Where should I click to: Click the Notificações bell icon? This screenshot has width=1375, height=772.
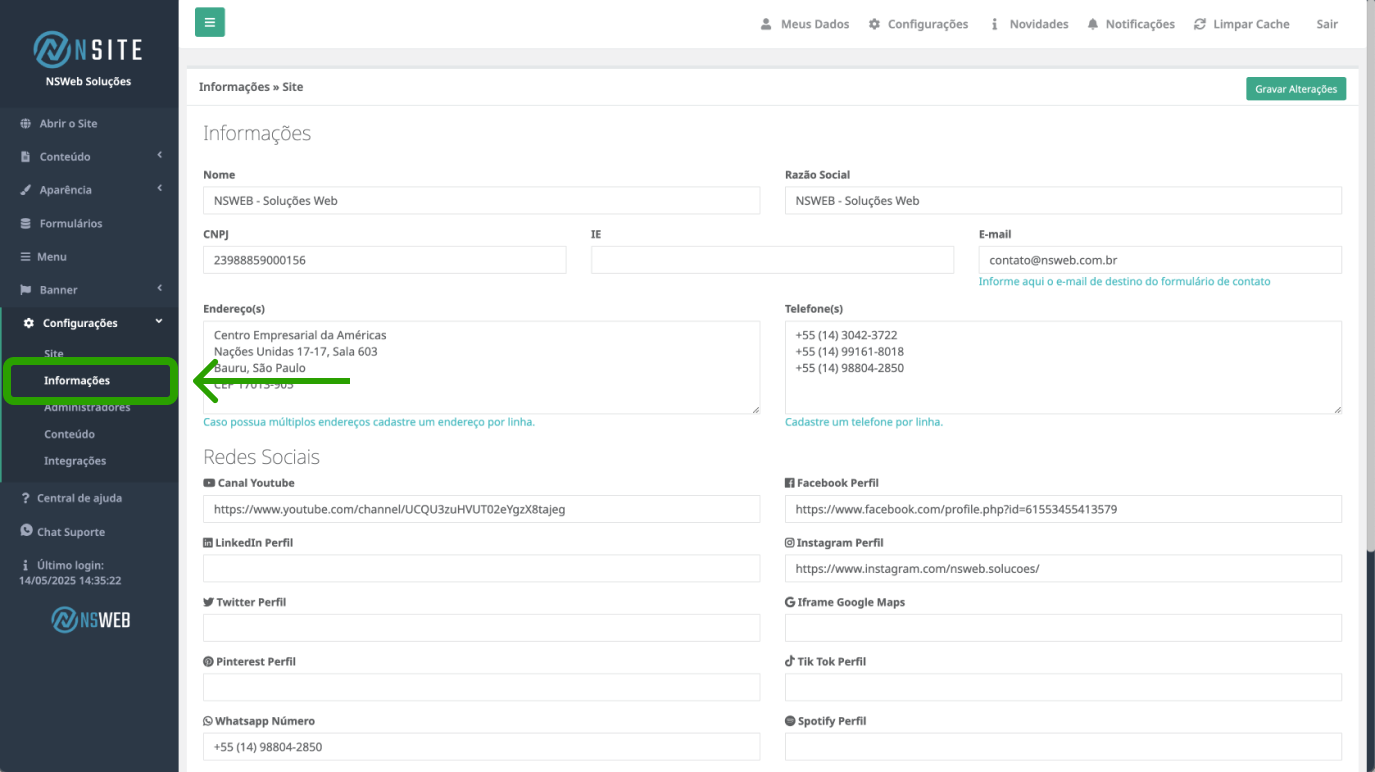pyautogui.click(x=1093, y=24)
